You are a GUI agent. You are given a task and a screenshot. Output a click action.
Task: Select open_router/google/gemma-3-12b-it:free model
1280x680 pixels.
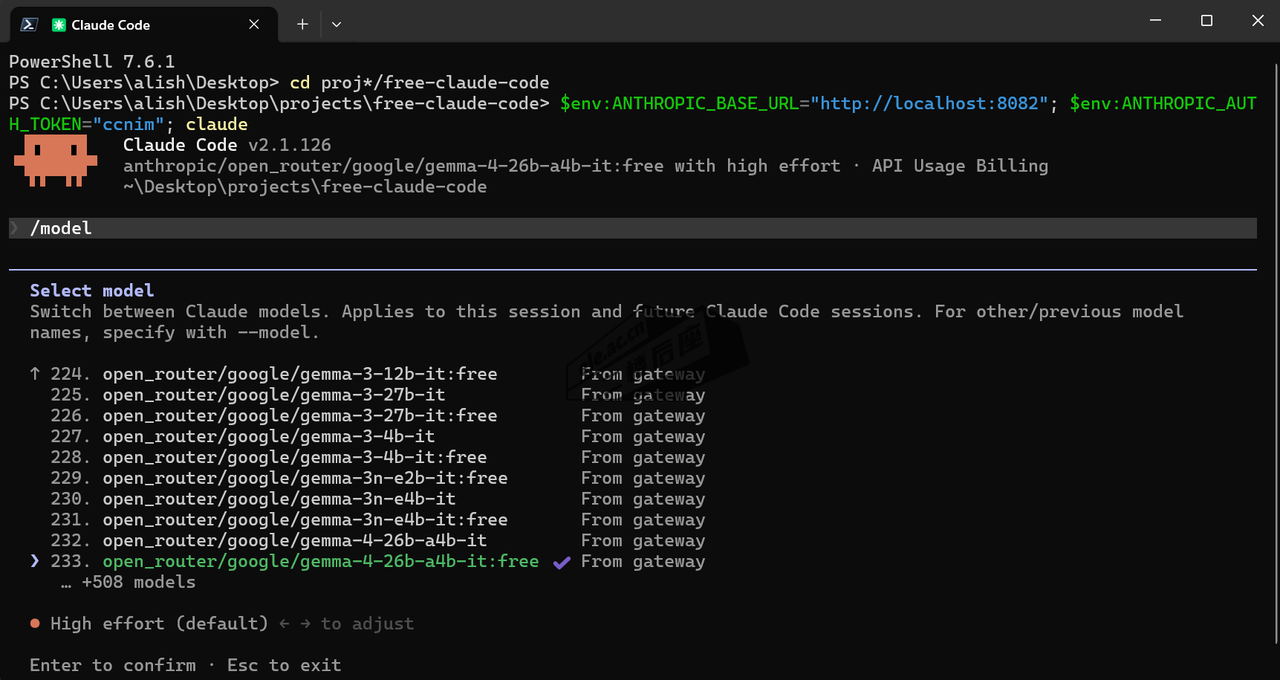click(300, 374)
